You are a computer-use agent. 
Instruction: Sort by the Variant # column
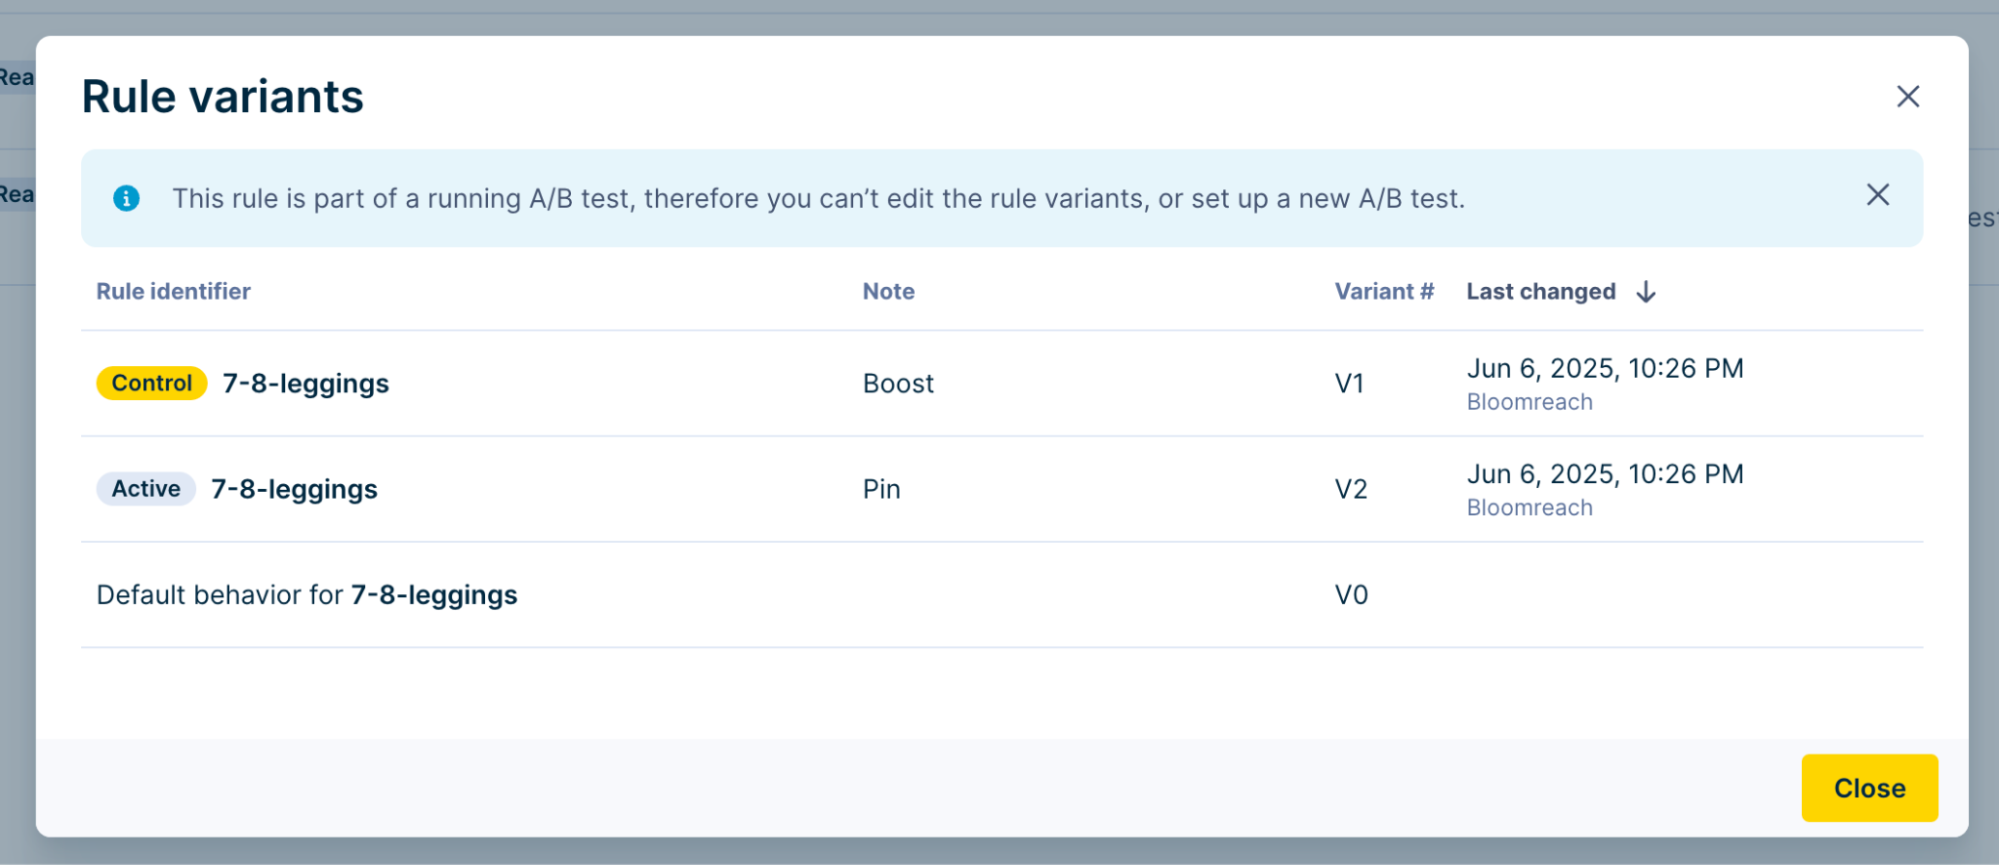(x=1384, y=291)
